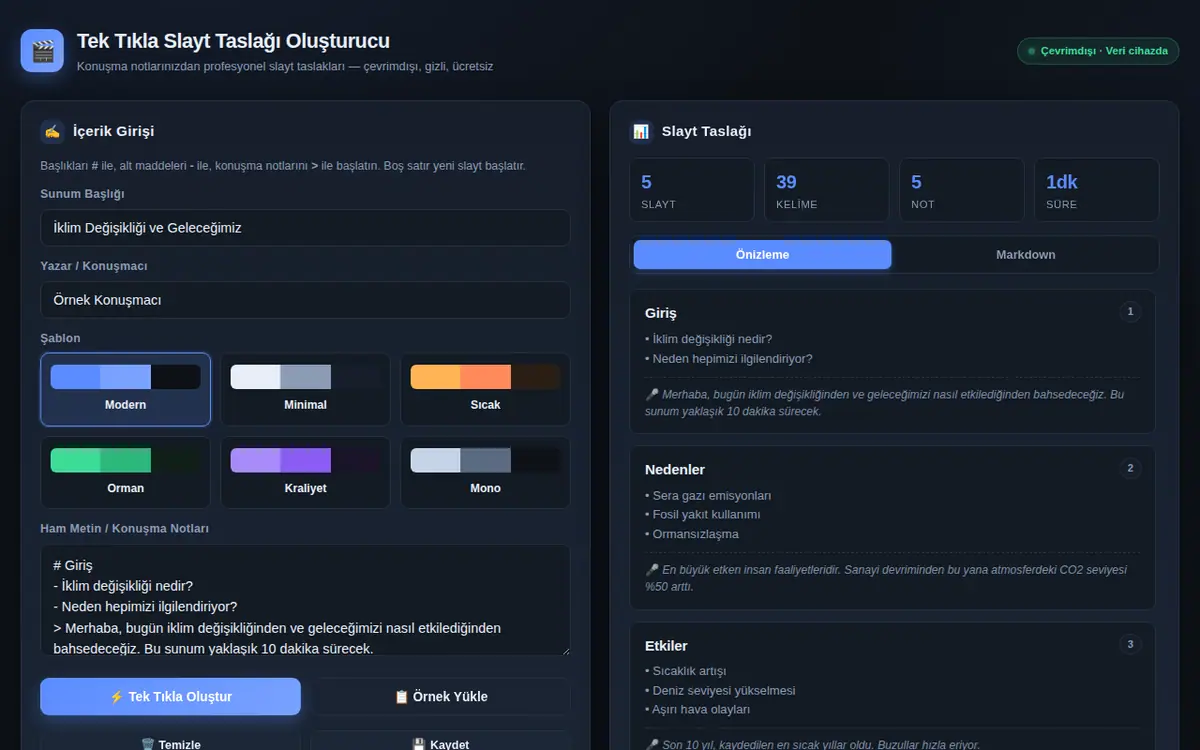The height and width of the screenshot is (750, 1200).
Task: Pick the Orman template
Action: click(x=126, y=473)
